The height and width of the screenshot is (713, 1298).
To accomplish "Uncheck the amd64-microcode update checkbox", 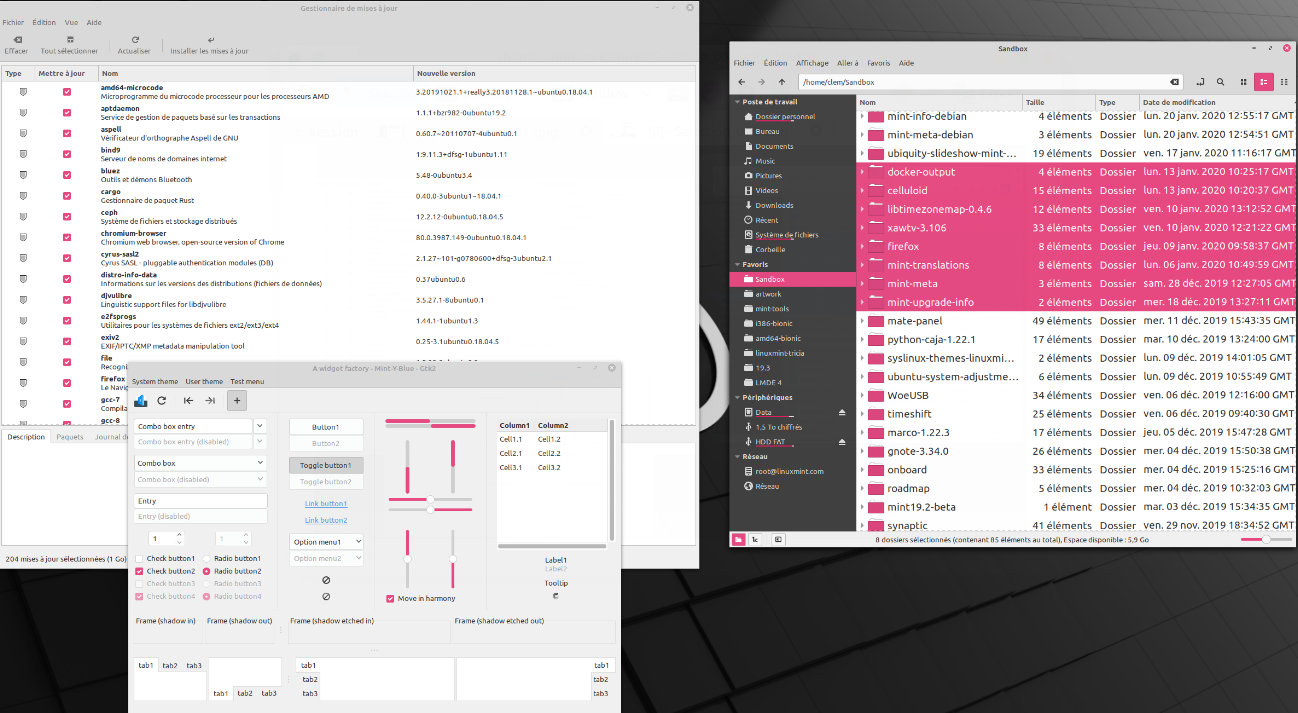I will pyautogui.click(x=67, y=92).
